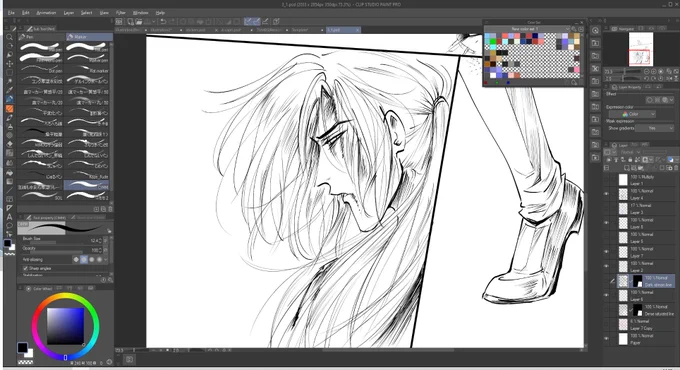Delete sub tool with Sub Tool trash icon
Viewport: 680px width, 370px height.
[110, 209]
